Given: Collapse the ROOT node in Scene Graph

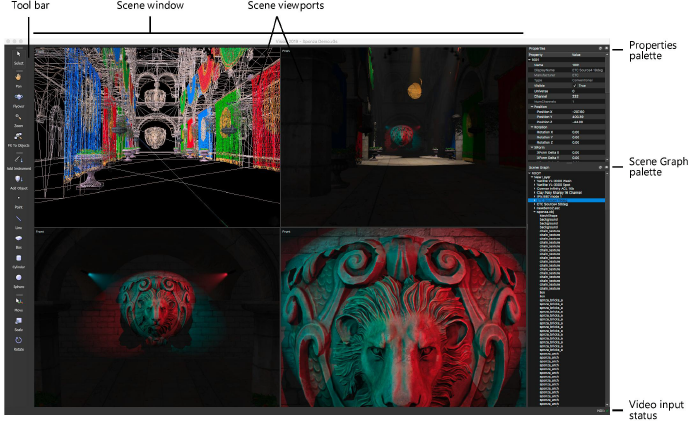Looking at the screenshot, I should (x=530, y=173).
